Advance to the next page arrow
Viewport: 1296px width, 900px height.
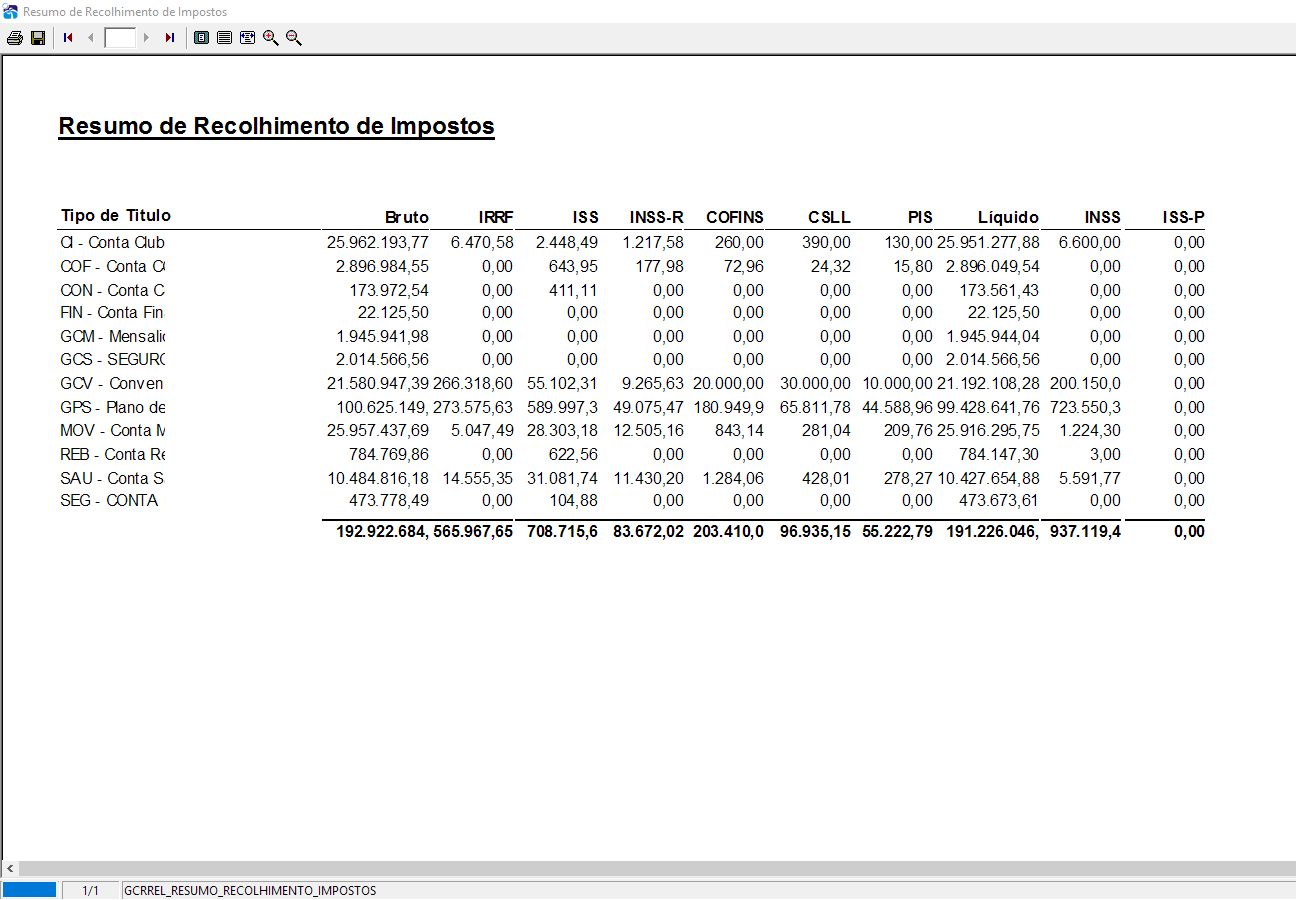coord(147,38)
